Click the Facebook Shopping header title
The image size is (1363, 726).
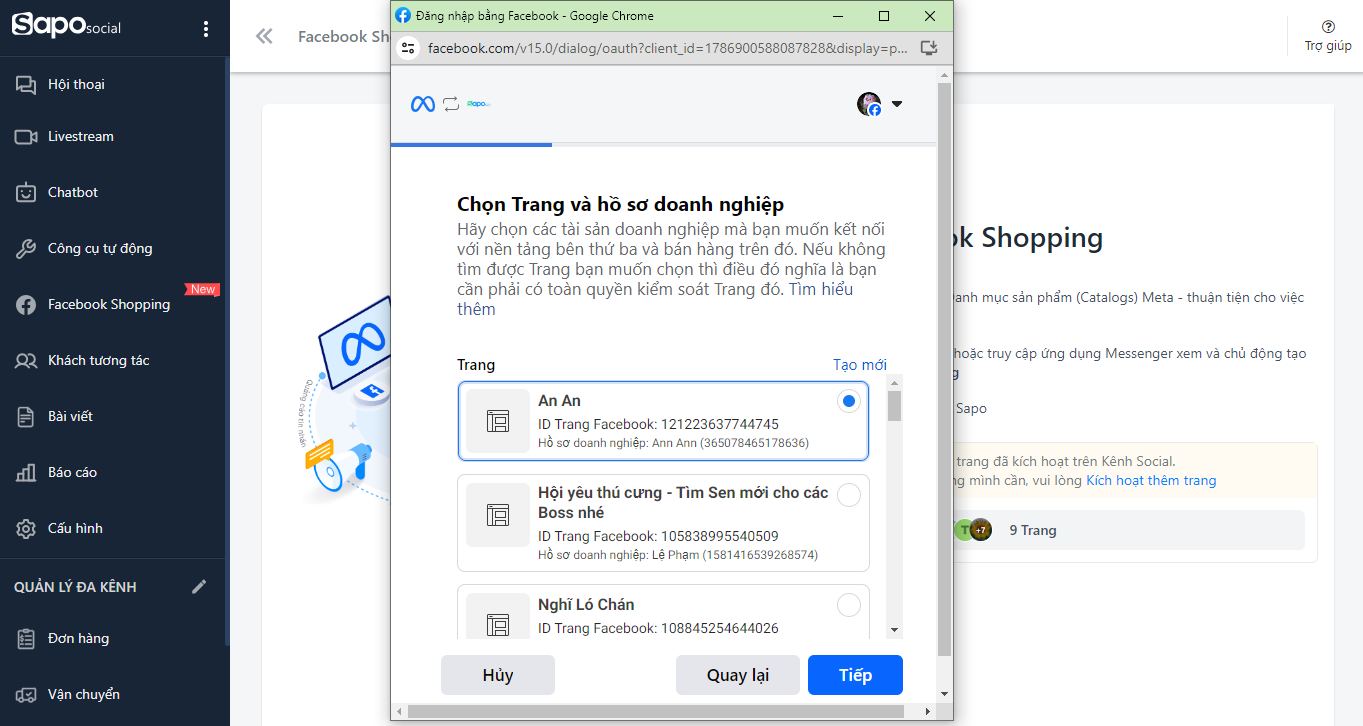[344, 37]
